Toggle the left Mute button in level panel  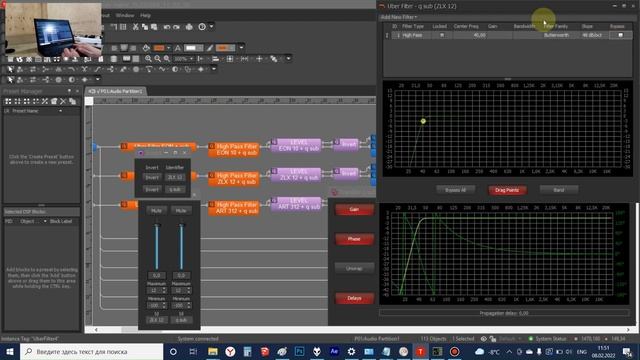coord(156,211)
